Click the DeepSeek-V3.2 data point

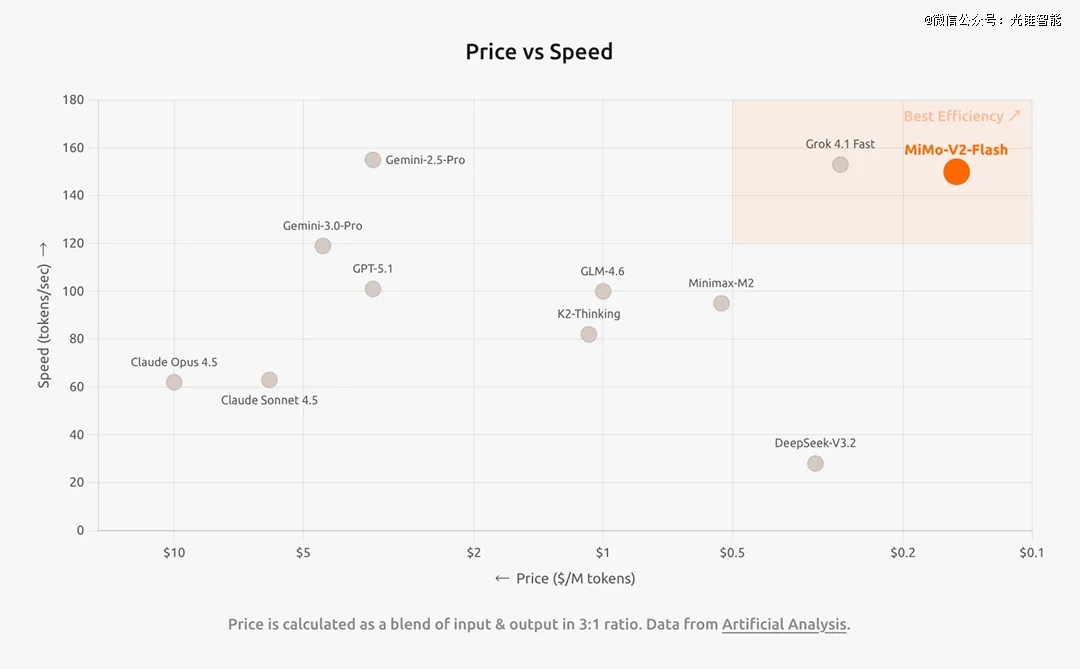pyautogui.click(x=815, y=463)
